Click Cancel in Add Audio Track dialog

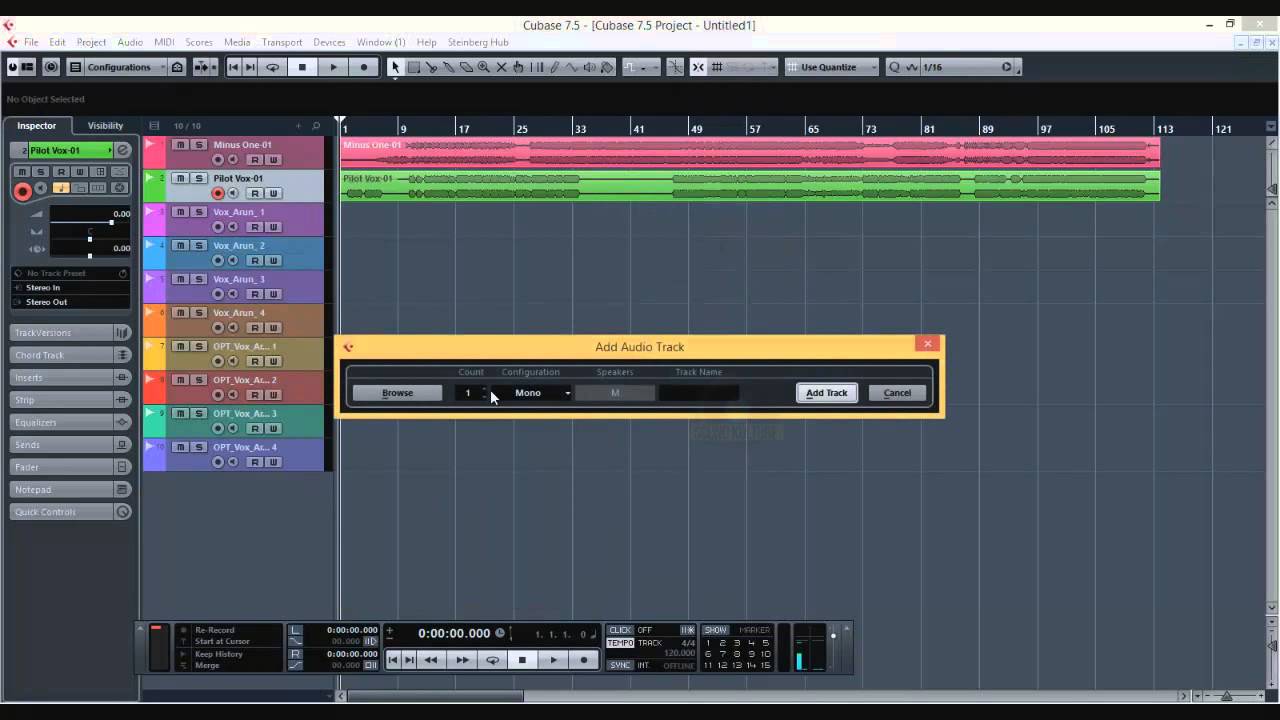click(x=897, y=393)
